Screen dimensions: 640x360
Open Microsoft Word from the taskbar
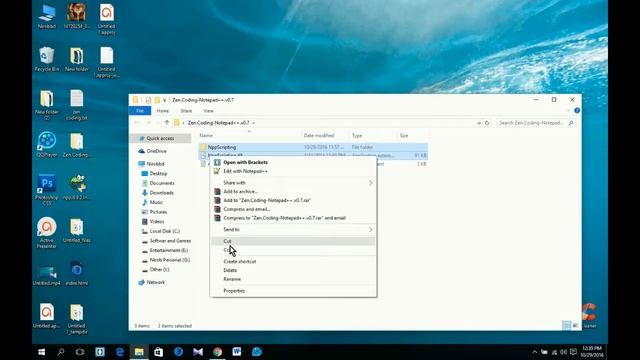pyautogui.click(x=237, y=352)
